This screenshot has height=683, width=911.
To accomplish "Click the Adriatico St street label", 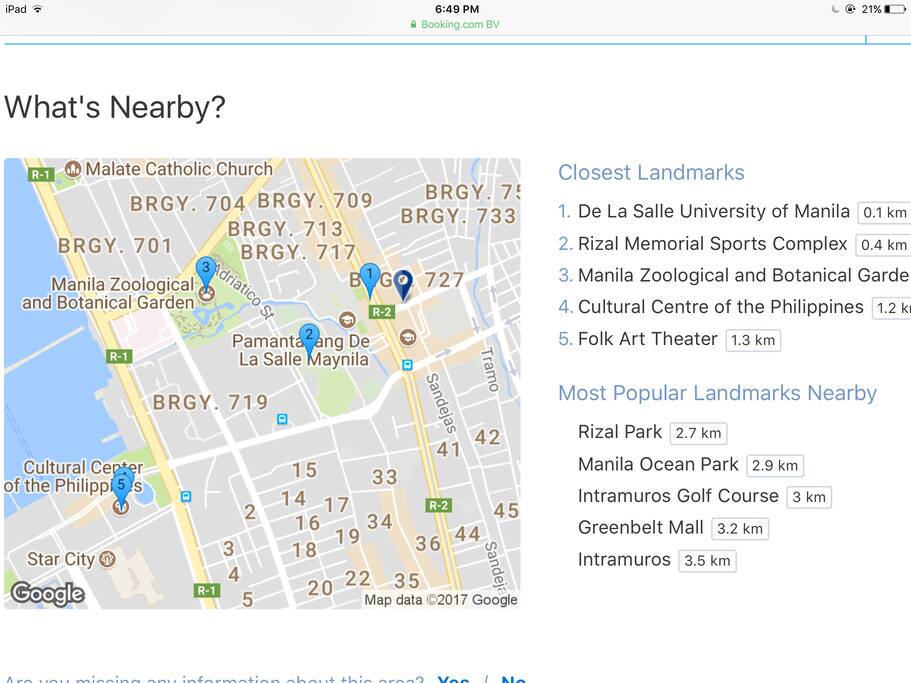I will click(244, 290).
